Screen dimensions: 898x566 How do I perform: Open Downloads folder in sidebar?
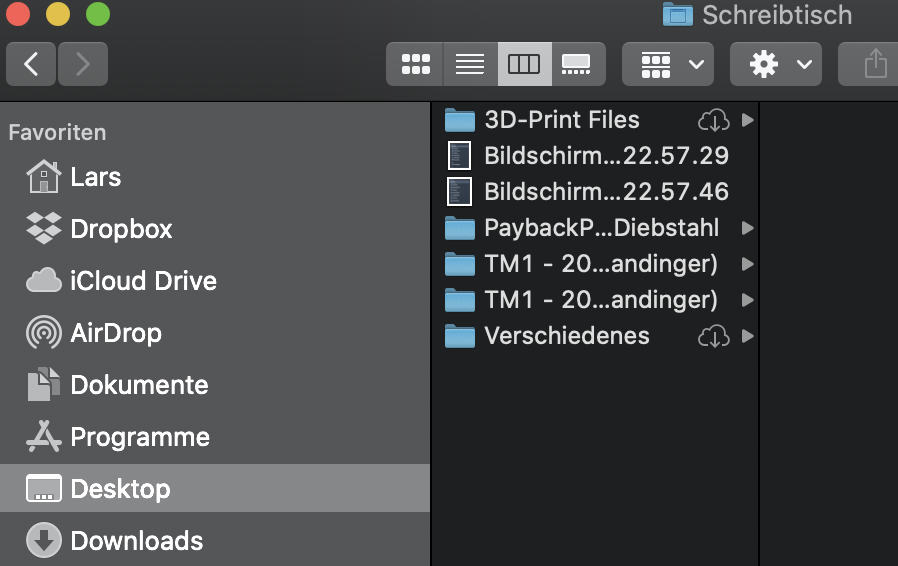(x=136, y=541)
